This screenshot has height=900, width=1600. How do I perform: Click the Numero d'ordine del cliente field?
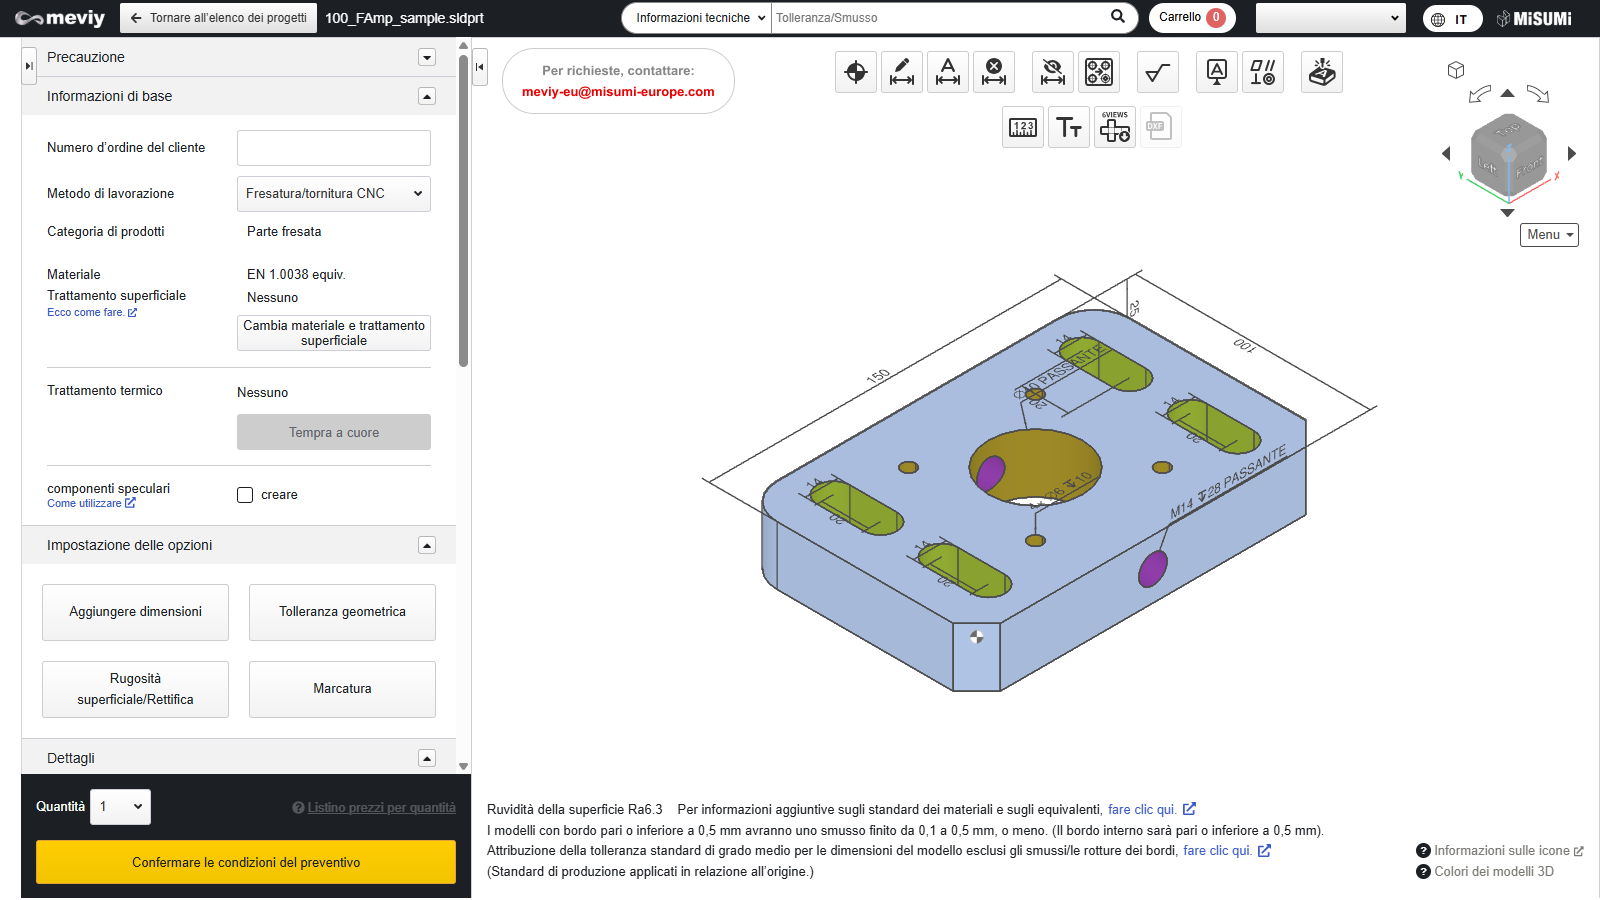(334, 148)
